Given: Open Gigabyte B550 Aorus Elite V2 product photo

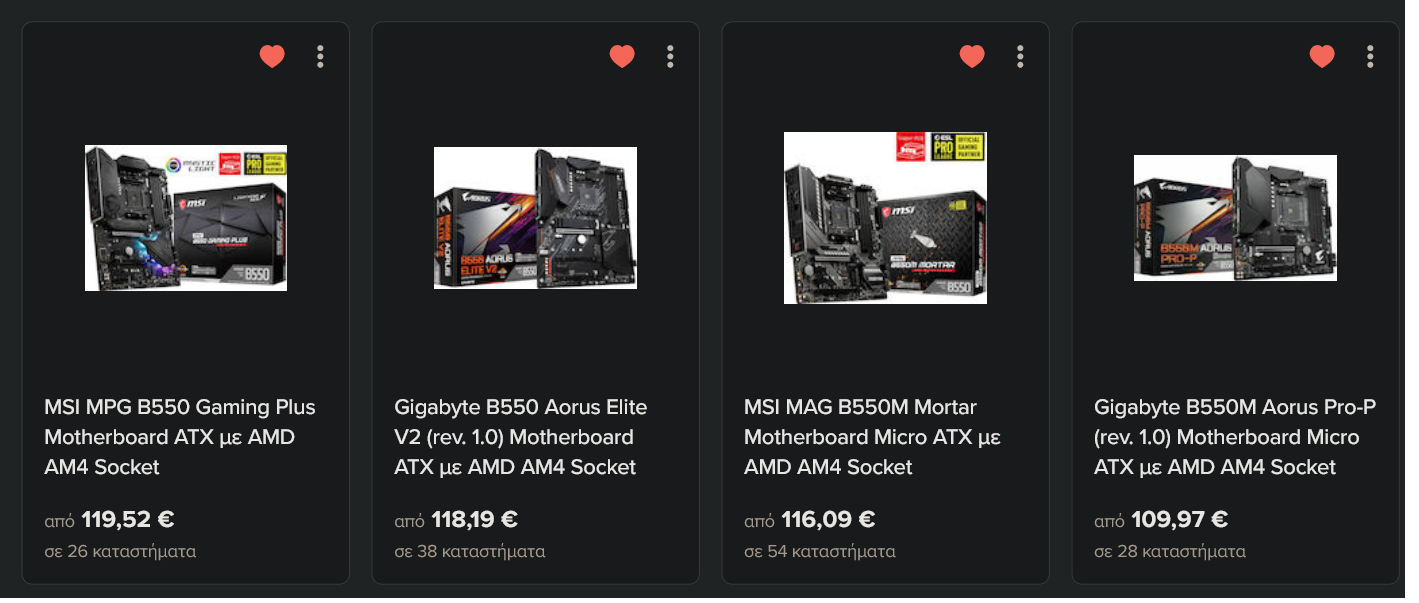Looking at the screenshot, I should 535,218.
